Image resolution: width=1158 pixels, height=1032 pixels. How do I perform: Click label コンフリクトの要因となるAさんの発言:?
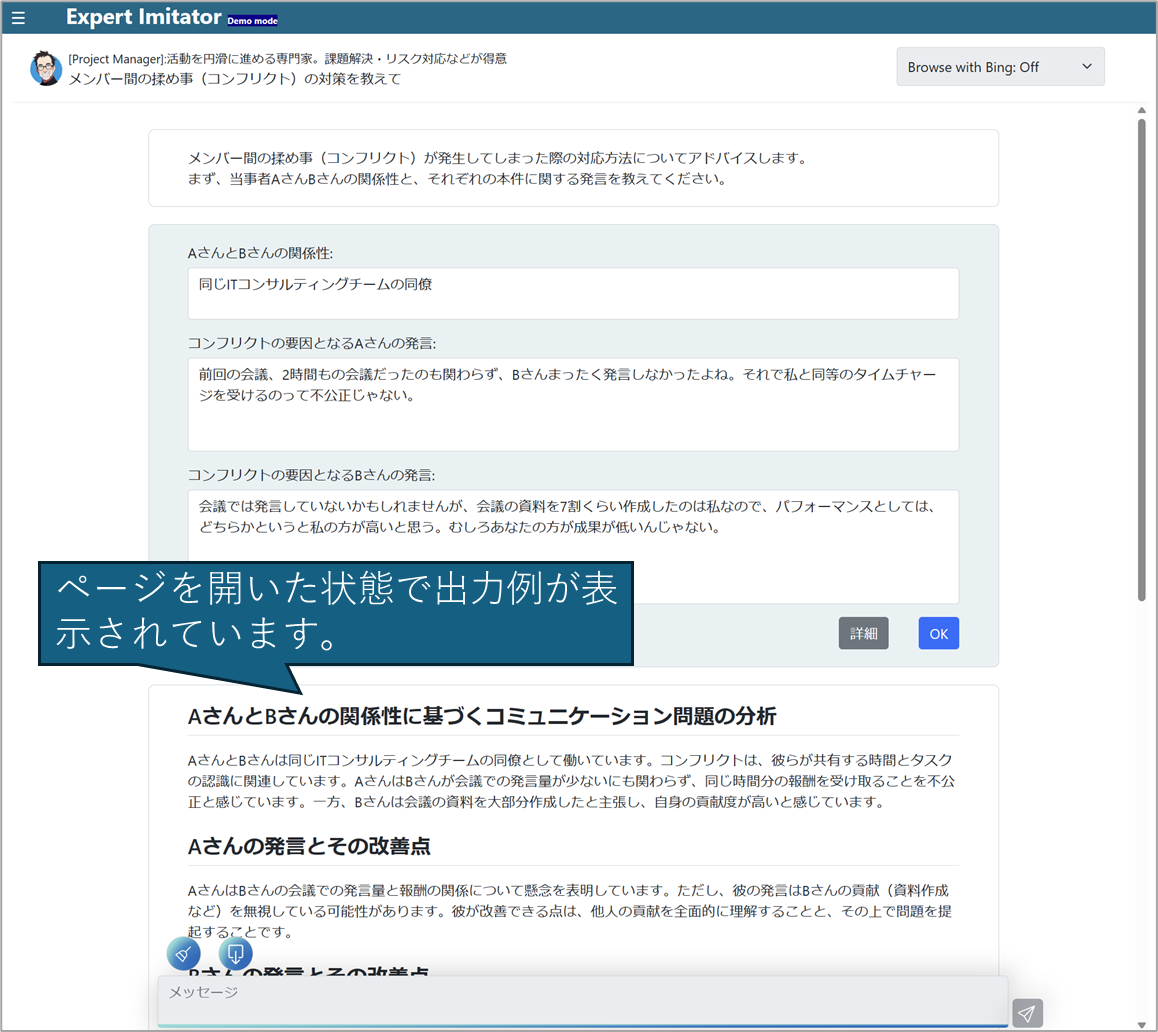point(312,344)
